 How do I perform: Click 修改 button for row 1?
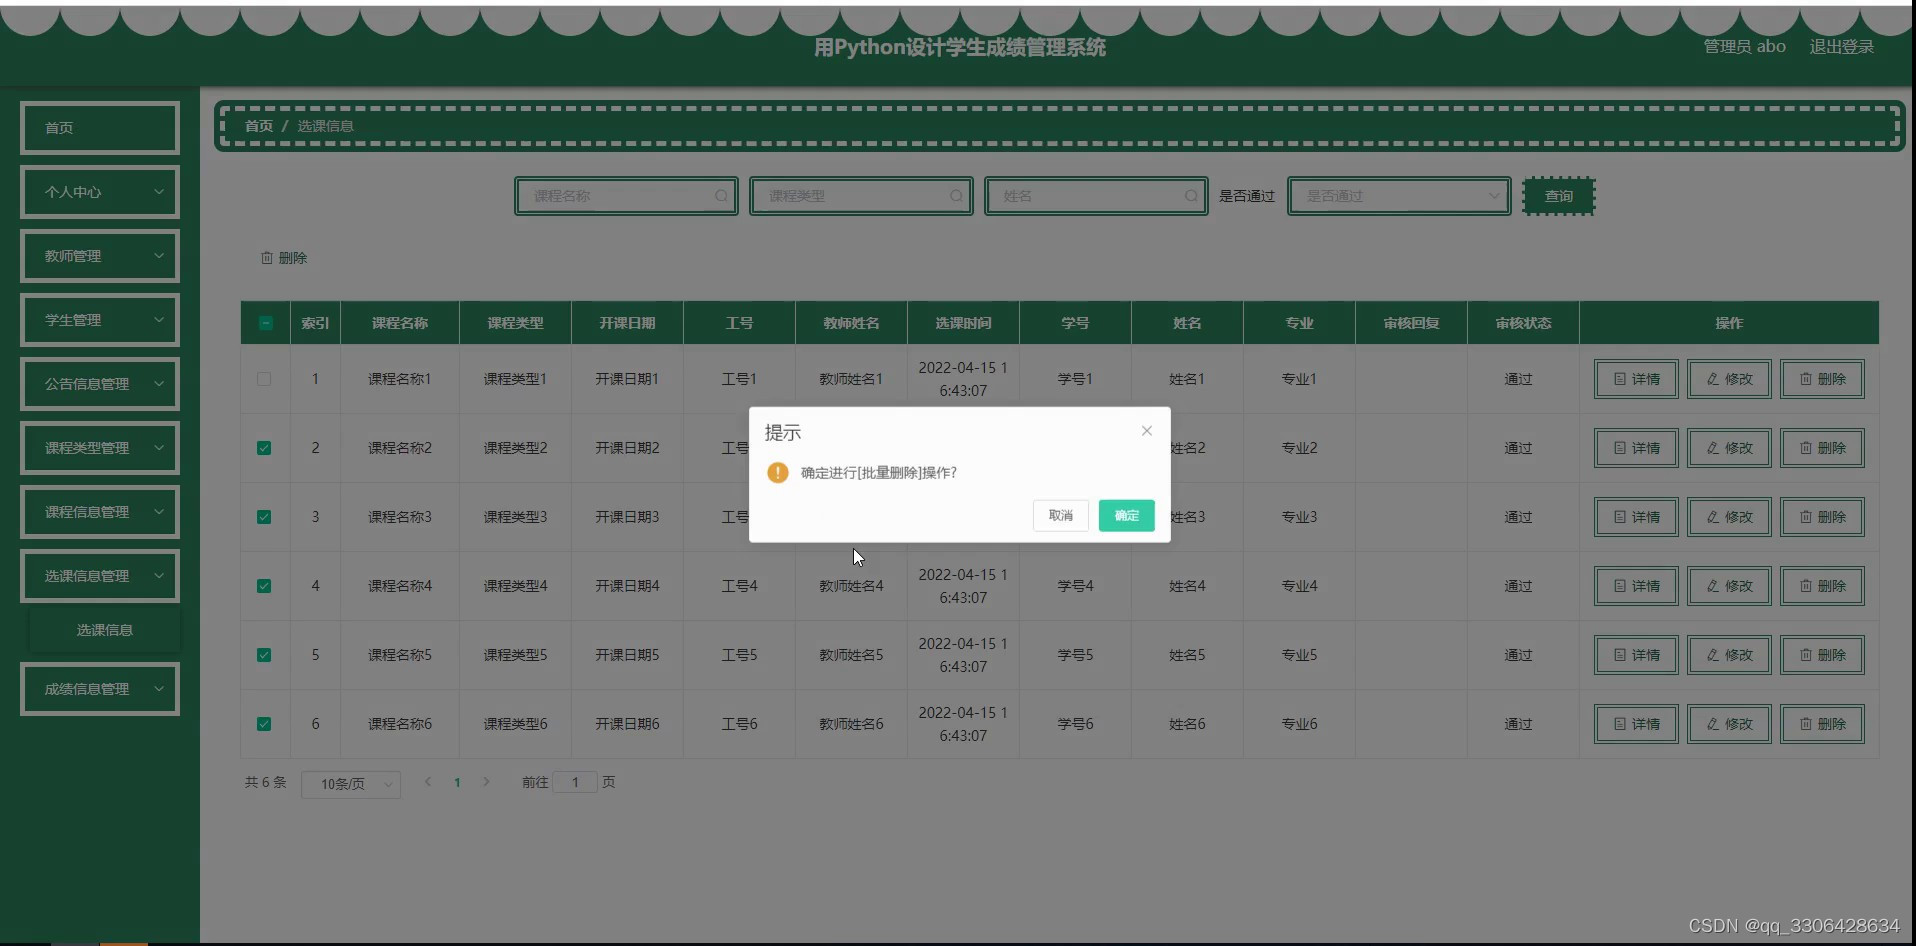tap(1729, 379)
